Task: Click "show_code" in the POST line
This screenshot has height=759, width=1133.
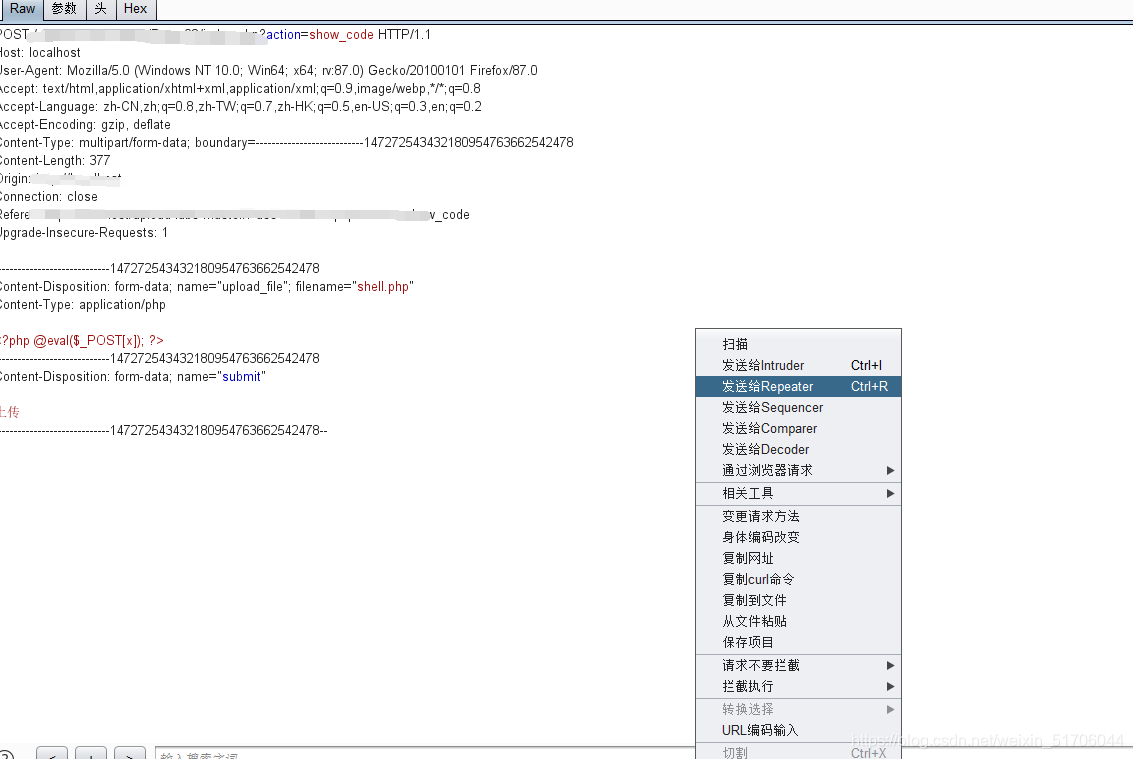Action: pyautogui.click(x=341, y=35)
